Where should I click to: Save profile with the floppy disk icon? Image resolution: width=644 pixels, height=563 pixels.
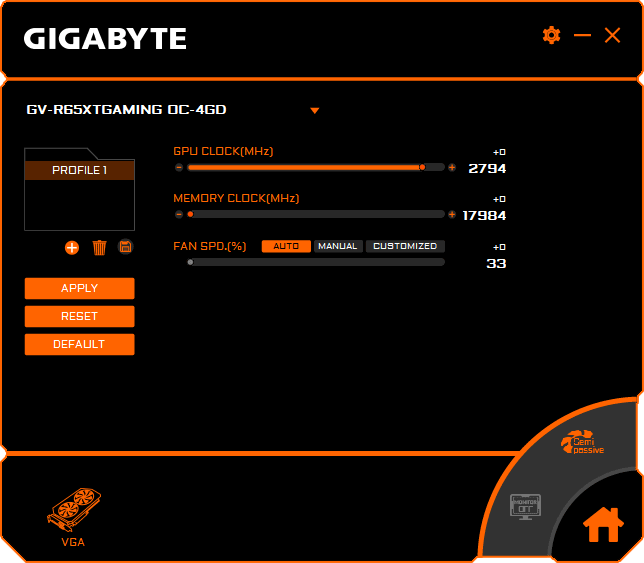point(126,247)
